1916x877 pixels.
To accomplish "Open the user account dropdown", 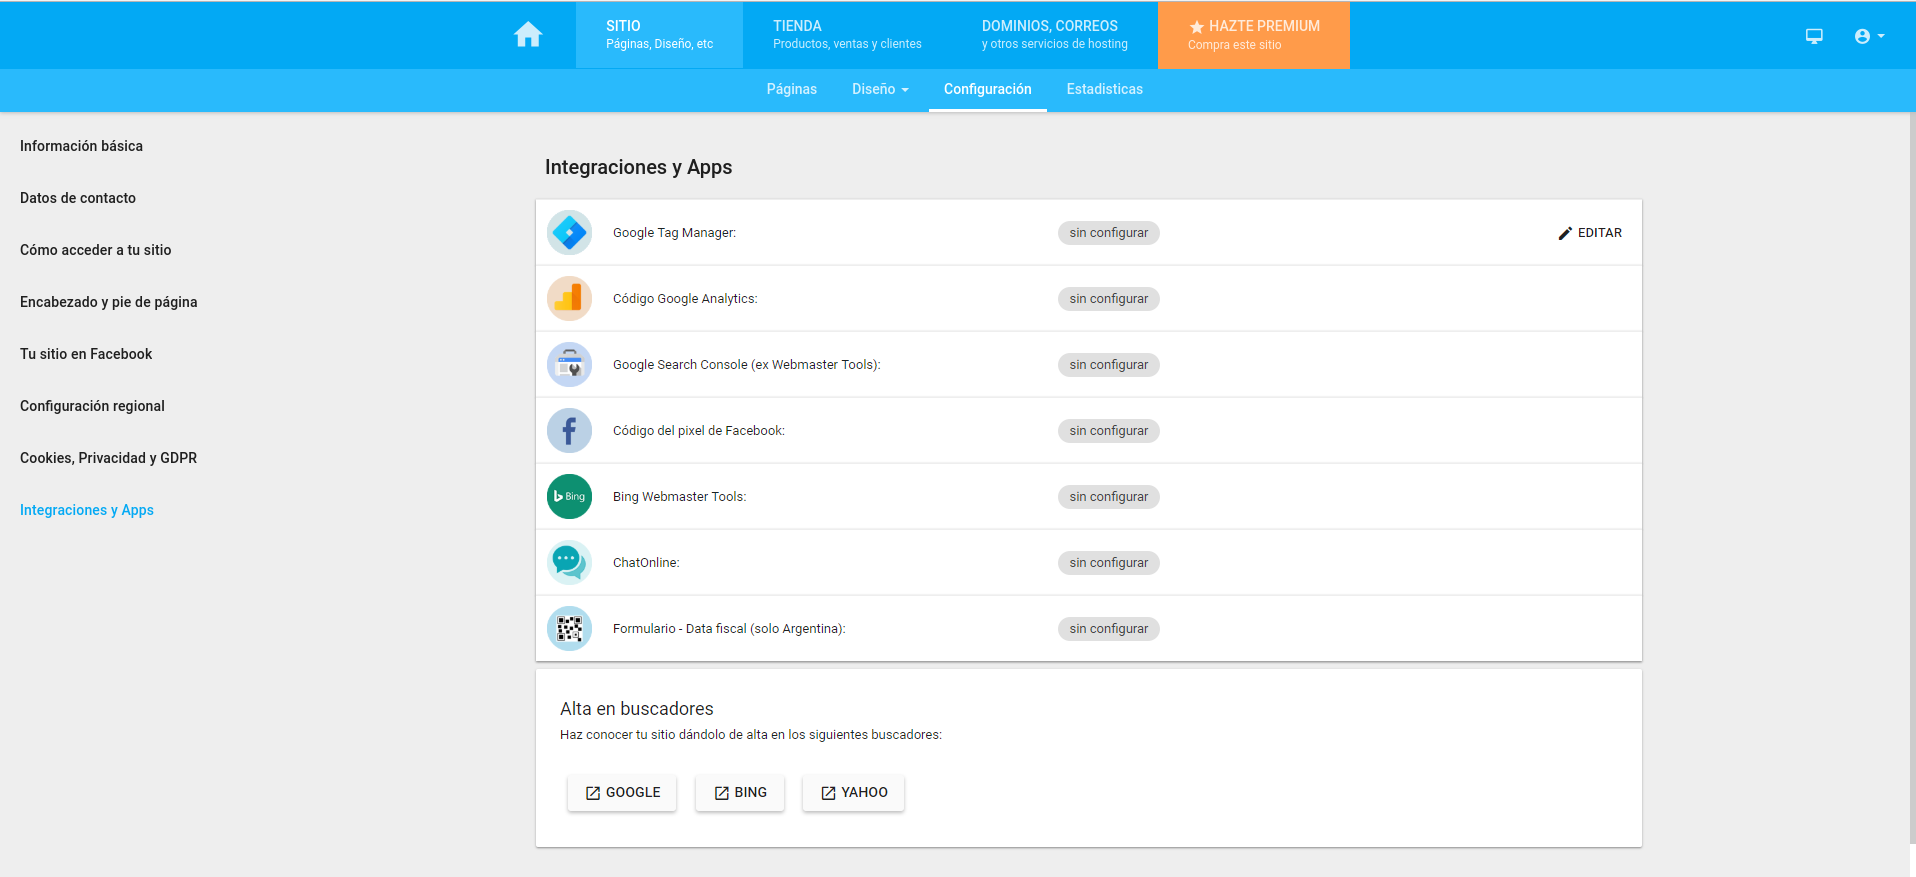I will (x=1868, y=36).
